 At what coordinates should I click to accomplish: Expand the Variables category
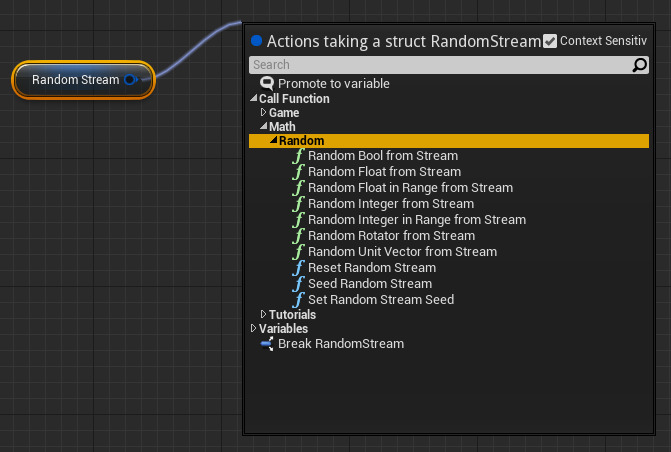click(x=253, y=328)
